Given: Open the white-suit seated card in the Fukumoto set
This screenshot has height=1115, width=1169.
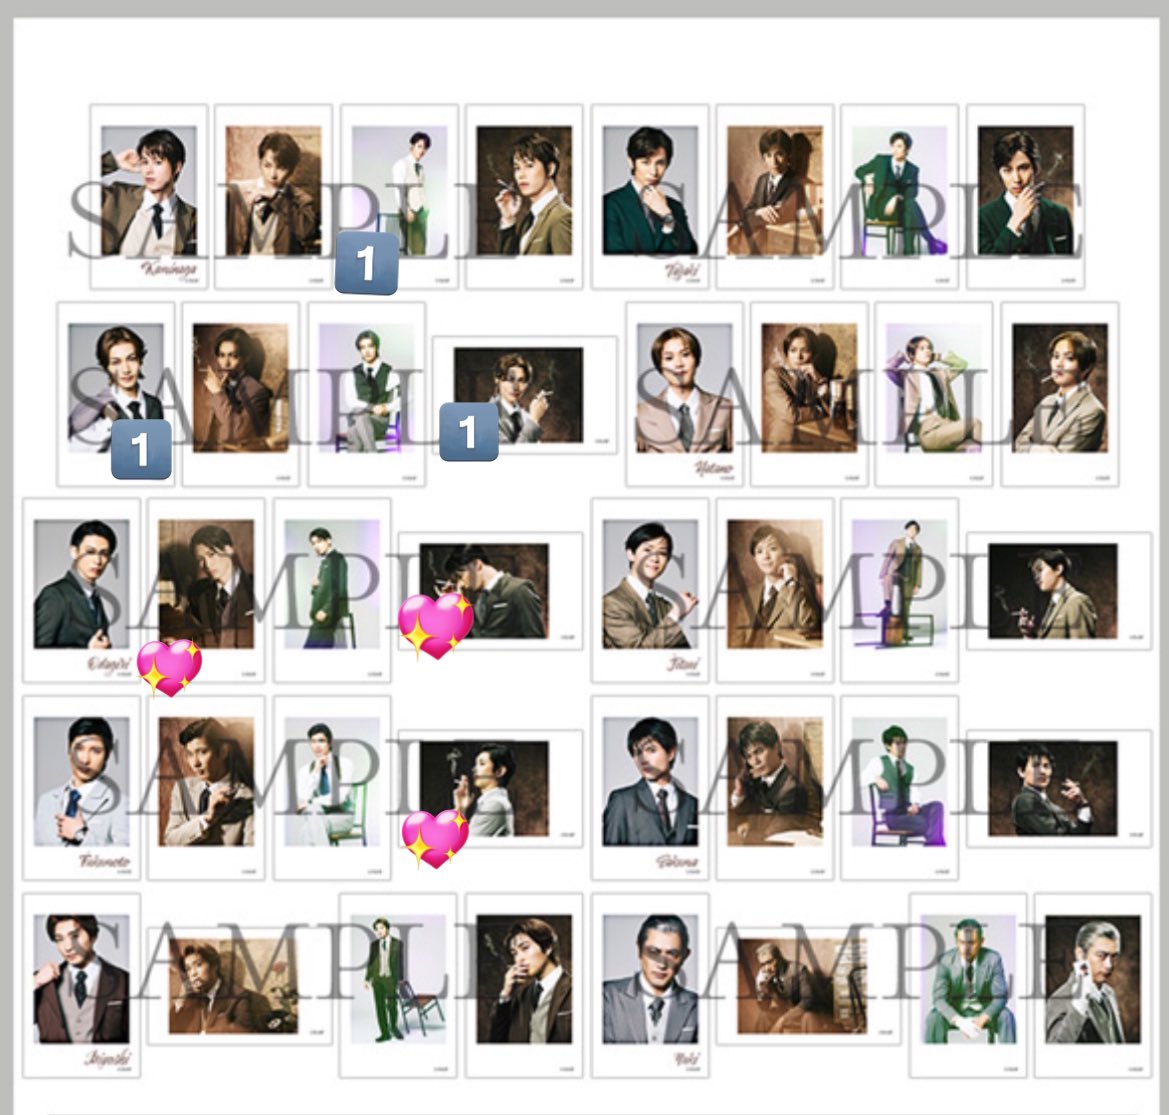Looking at the screenshot, I should [x=333, y=788].
